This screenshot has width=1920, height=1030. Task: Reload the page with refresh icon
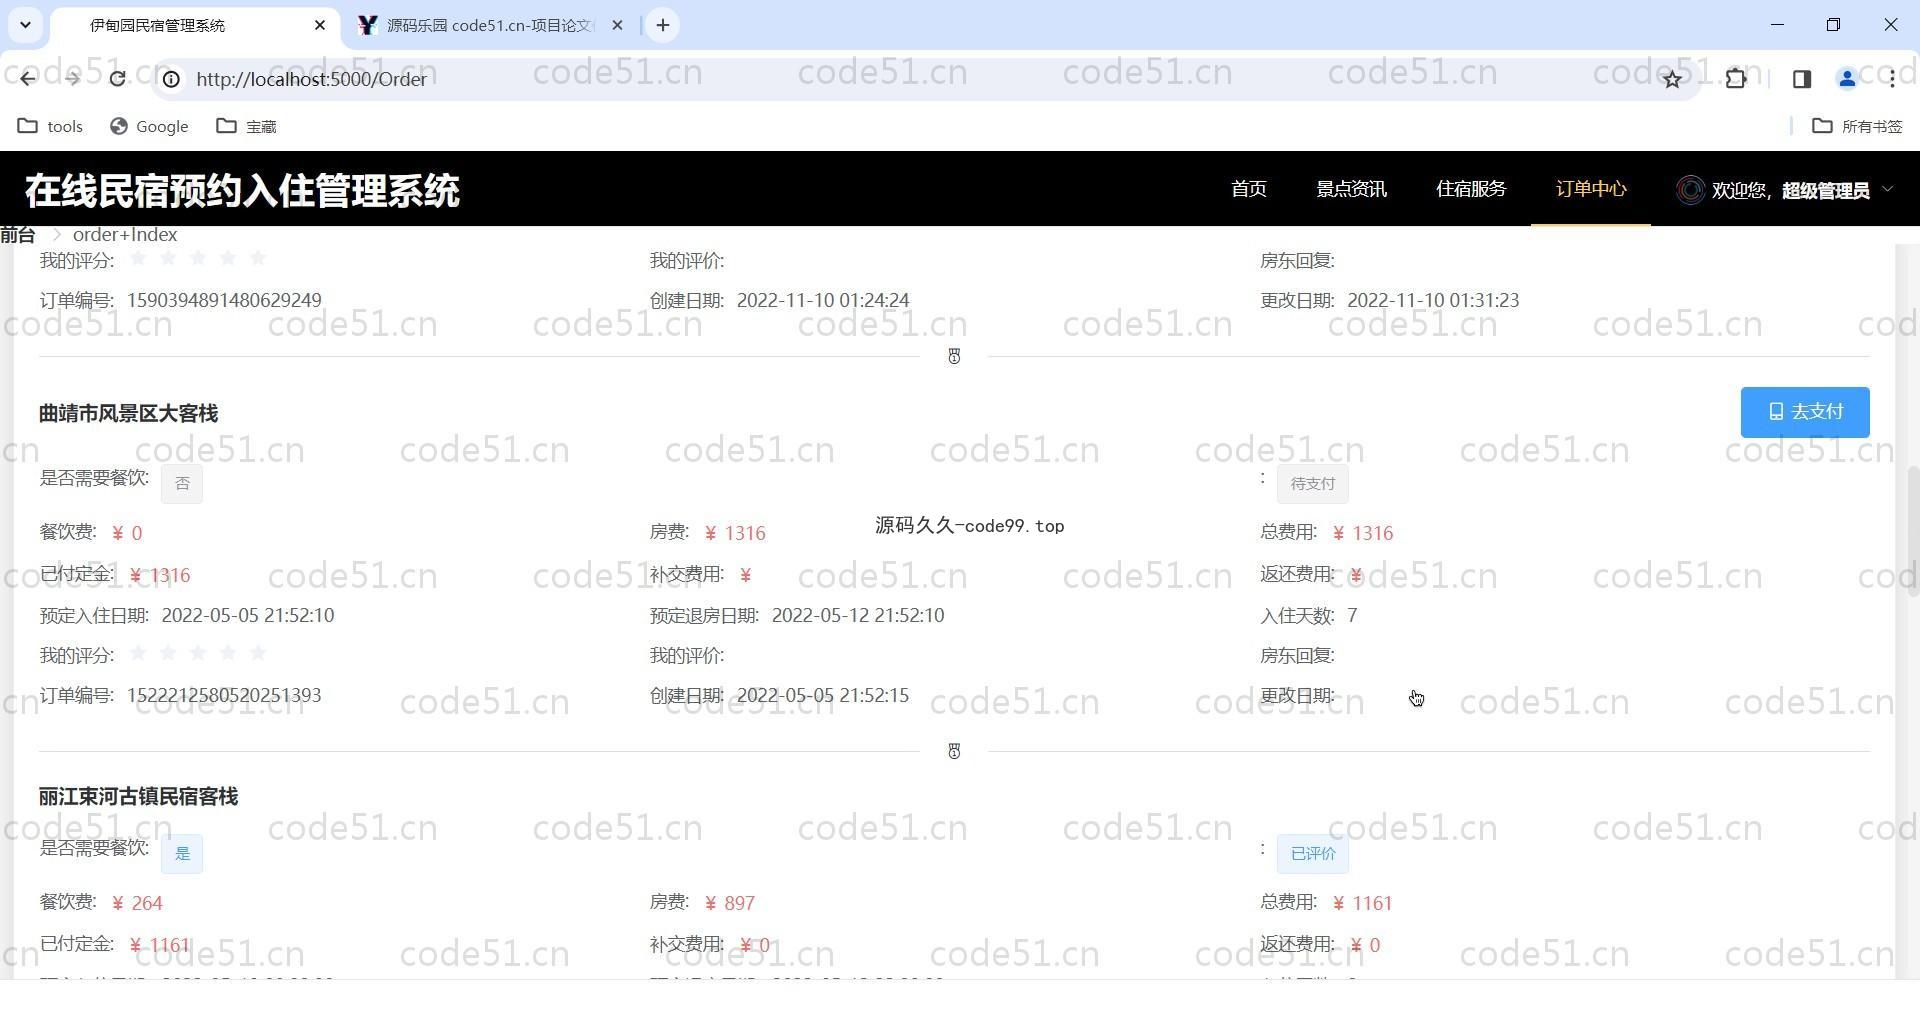coord(117,79)
